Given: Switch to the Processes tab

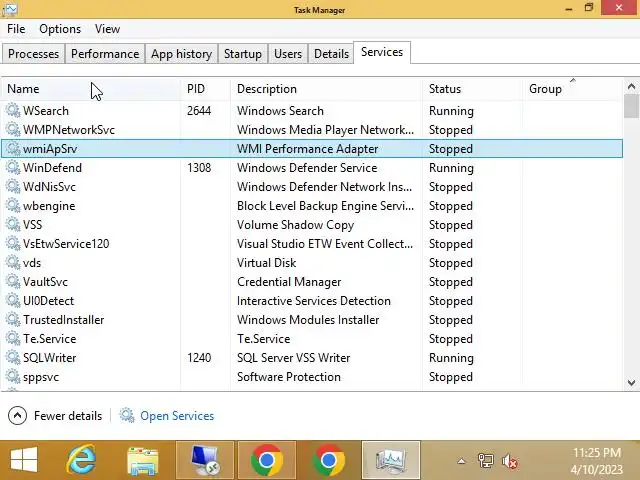Looking at the screenshot, I should [x=33, y=54].
